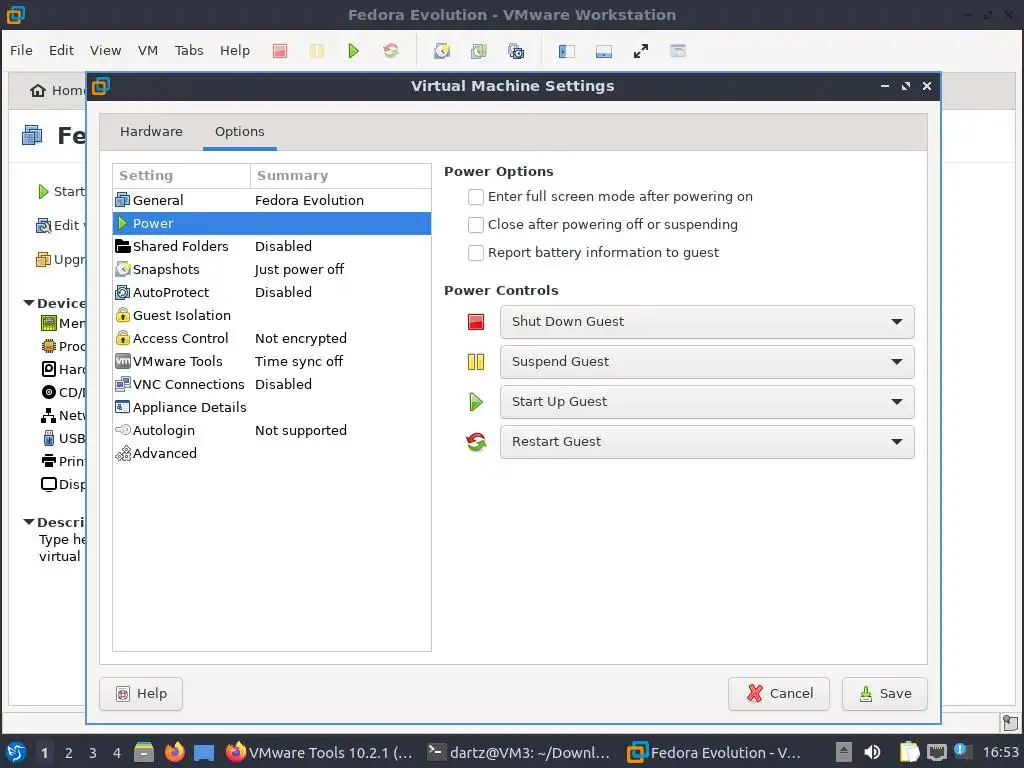Image resolution: width=1024 pixels, height=768 pixels.
Task: Click the Advanced gears icon
Action: pyautogui.click(x=123, y=453)
